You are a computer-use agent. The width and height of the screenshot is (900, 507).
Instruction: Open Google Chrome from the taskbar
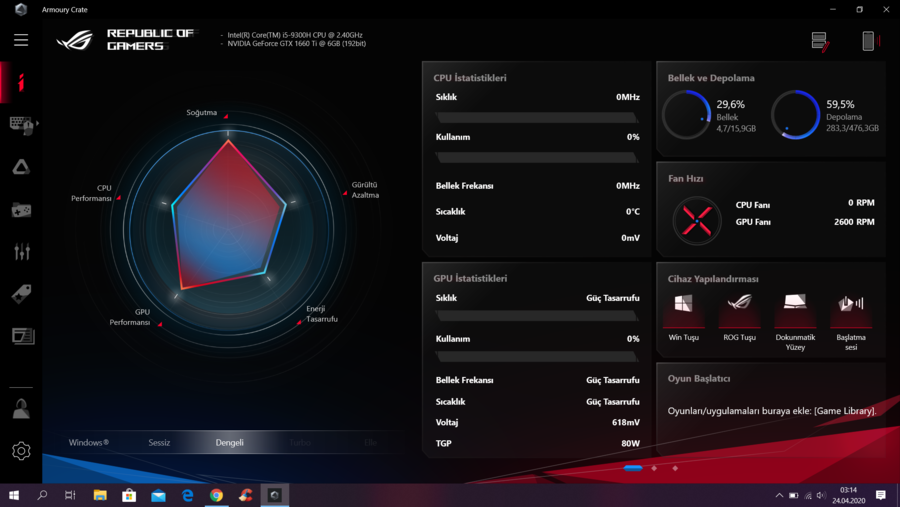click(x=216, y=495)
